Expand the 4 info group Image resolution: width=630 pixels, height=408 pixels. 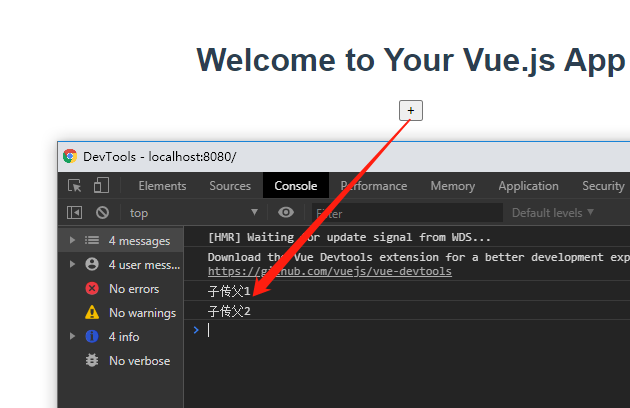tap(72, 336)
